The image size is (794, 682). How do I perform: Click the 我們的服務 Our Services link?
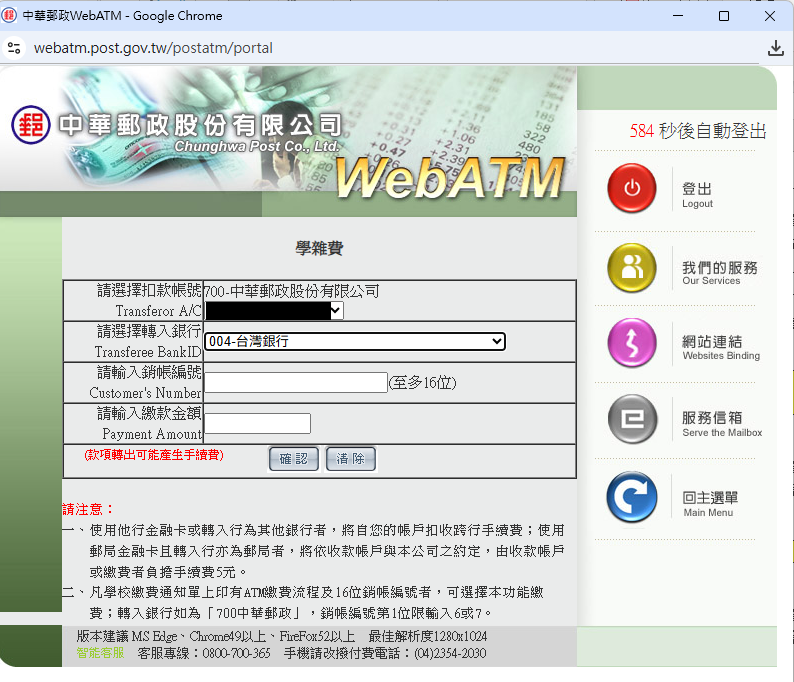(x=720, y=273)
